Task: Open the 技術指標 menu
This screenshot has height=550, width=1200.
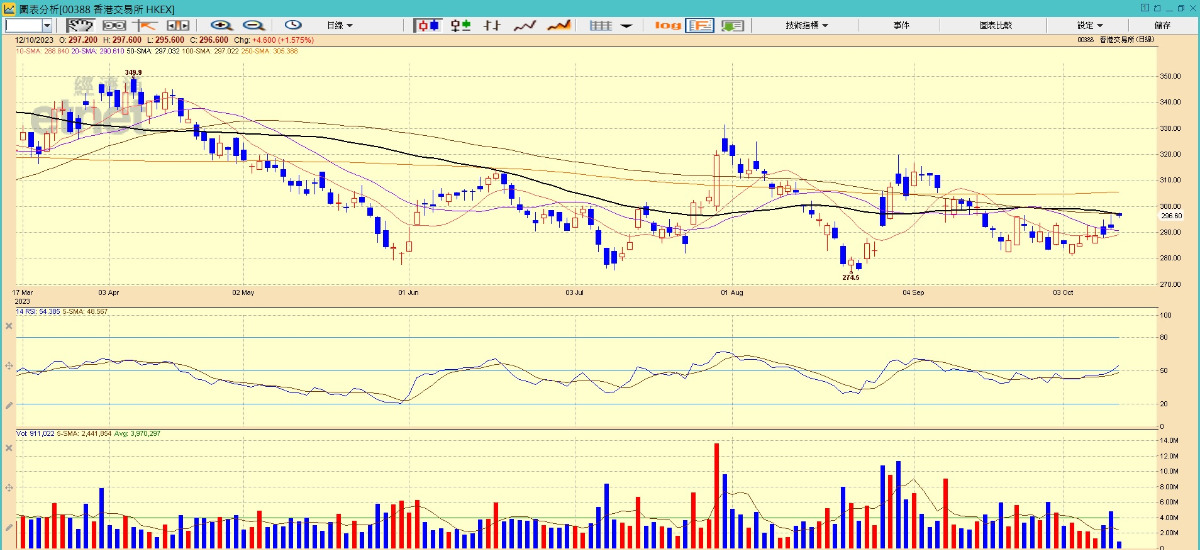Action: tap(806, 25)
